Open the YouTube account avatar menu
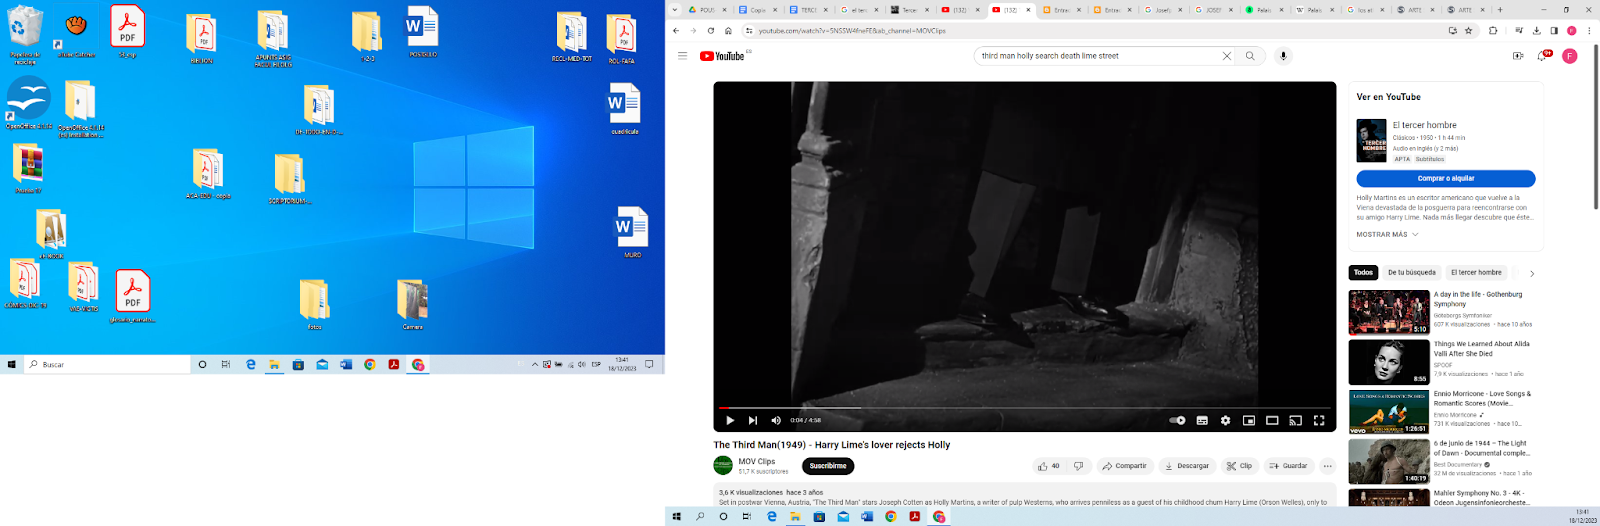 1570,56
